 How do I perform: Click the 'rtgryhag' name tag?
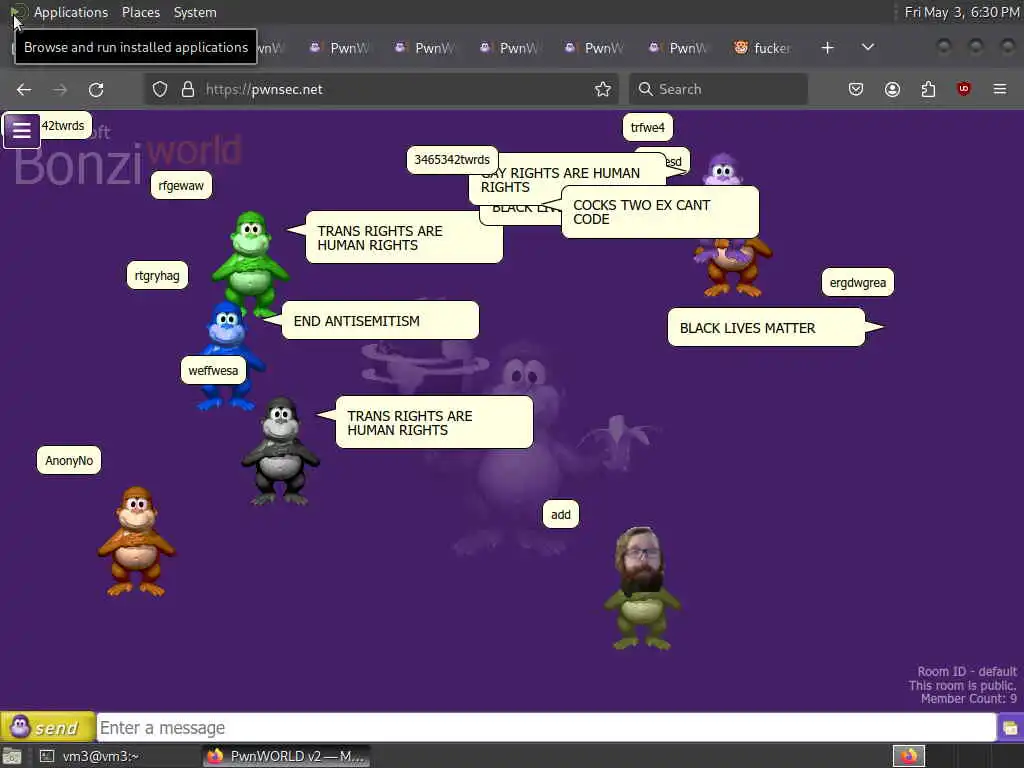157,275
